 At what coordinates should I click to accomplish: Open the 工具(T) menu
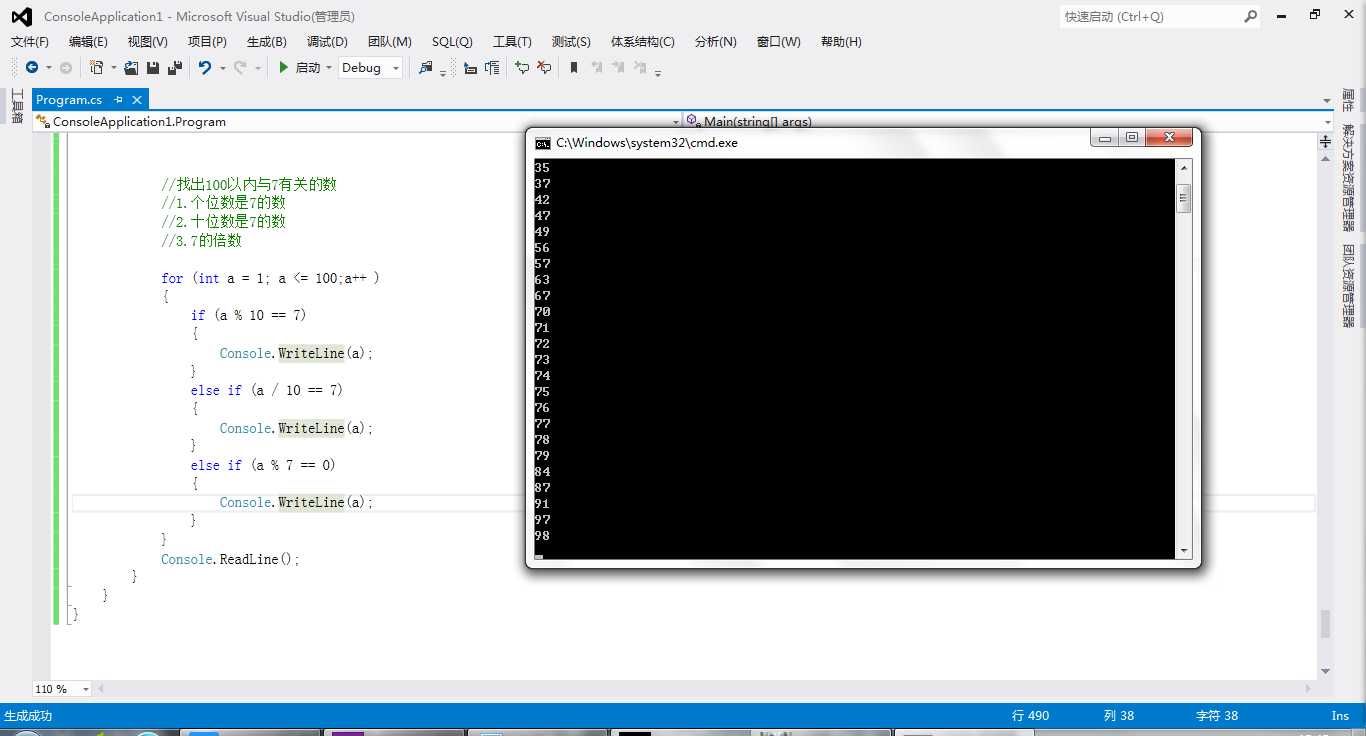pyautogui.click(x=512, y=42)
